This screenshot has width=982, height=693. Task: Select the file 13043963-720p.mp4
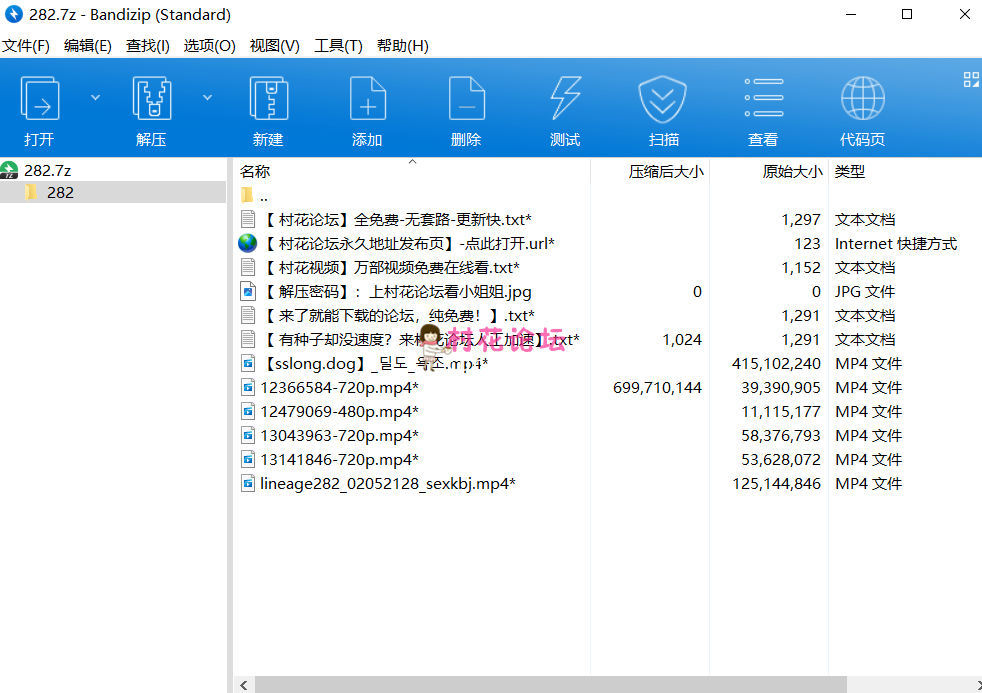pyautogui.click(x=339, y=435)
